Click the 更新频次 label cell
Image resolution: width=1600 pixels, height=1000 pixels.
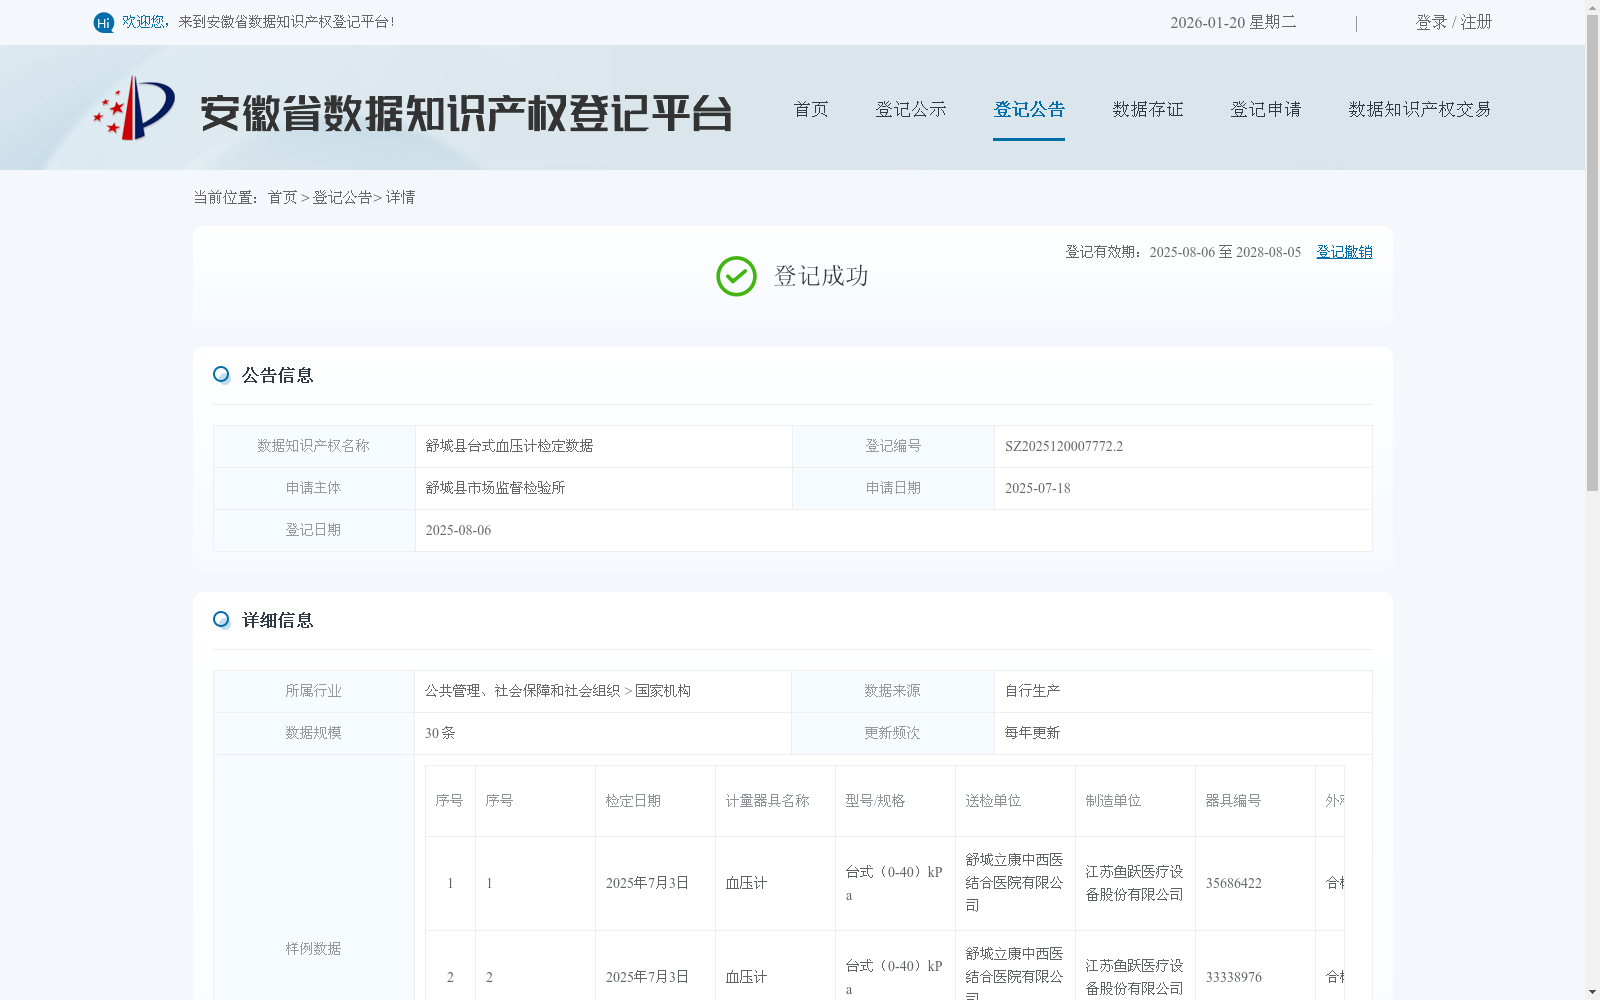pyautogui.click(x=892, y=733)
